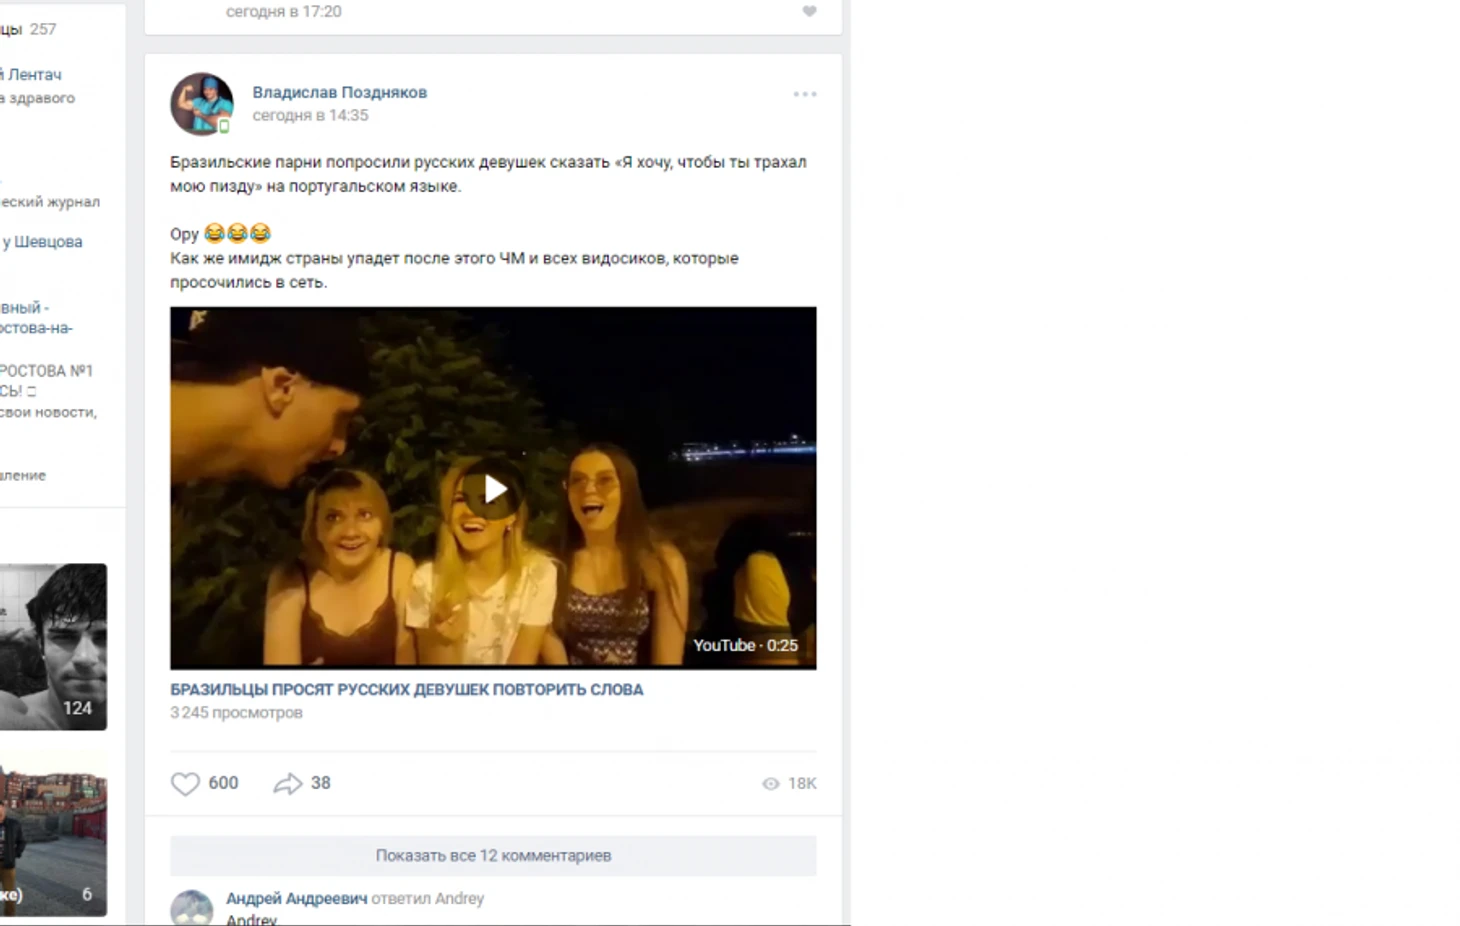Click the post views eye icon
This screenshot has width=1460, height=926.
[x=771, y=784]
